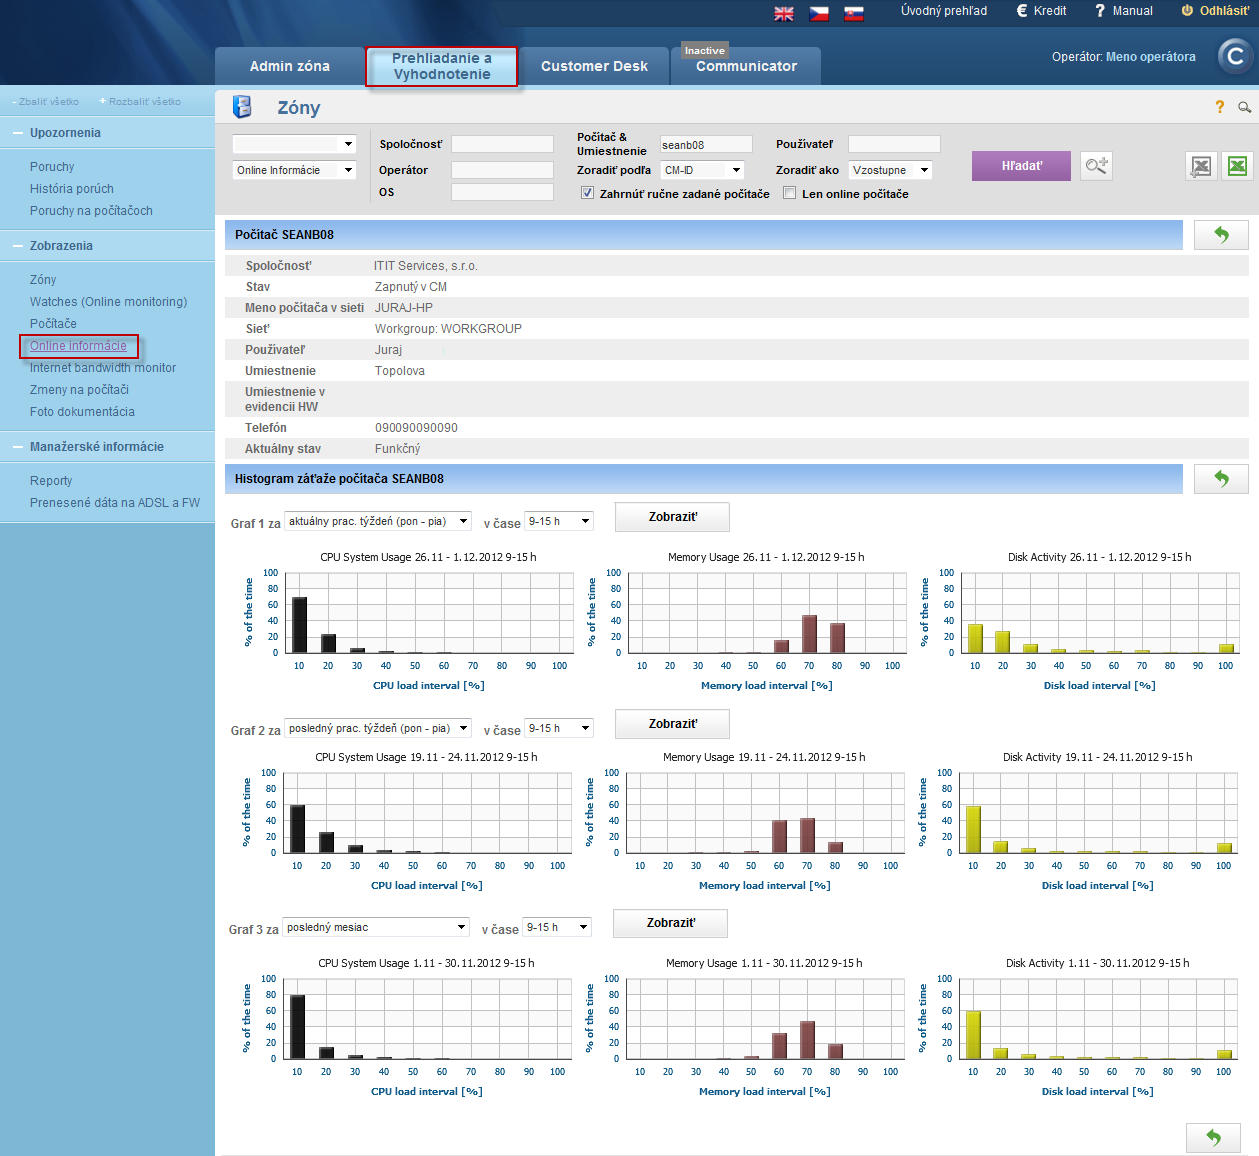This screenshot has height=1156, width=1259.
Task: Switch language with the UK flag icon
Action: 784,13
